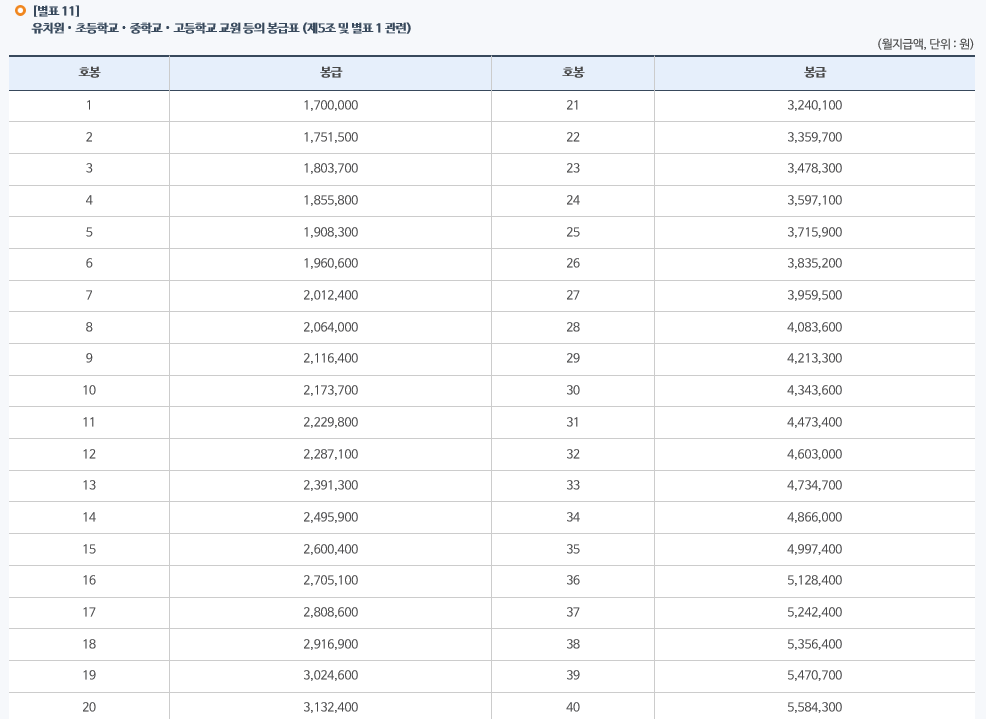Click salary value 4,603,000

(x=814, y=454)
